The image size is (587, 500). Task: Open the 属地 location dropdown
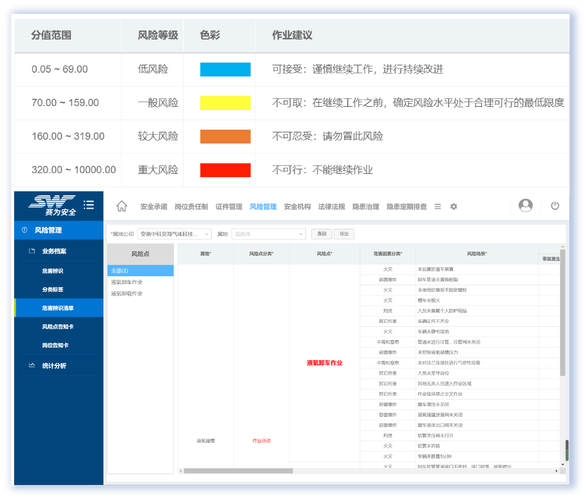tap(268, 234)
